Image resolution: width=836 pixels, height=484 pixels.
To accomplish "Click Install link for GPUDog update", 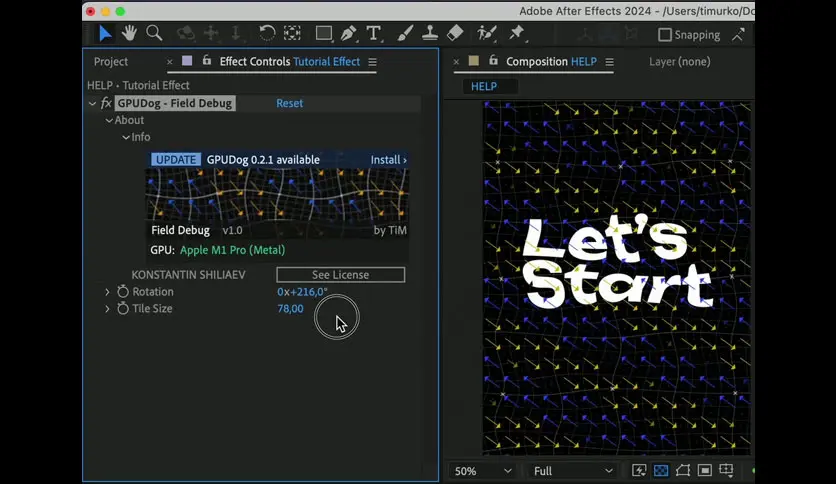I will (389, 160).
